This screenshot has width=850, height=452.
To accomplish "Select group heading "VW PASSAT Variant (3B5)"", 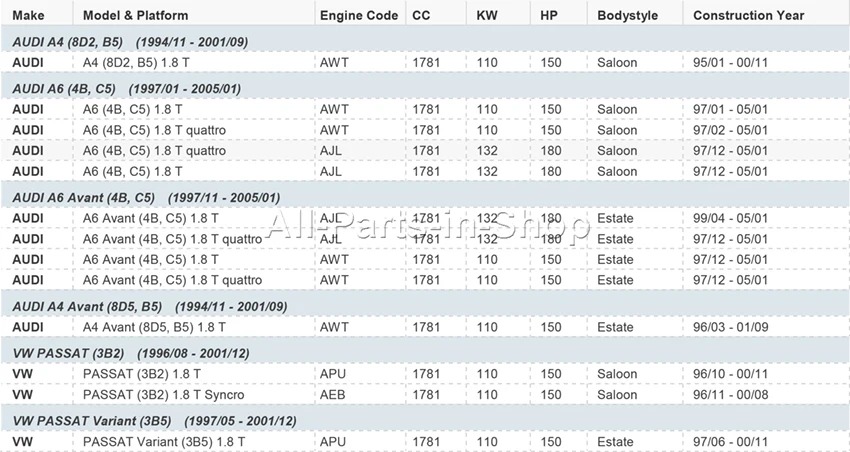I will coord(92,421).
